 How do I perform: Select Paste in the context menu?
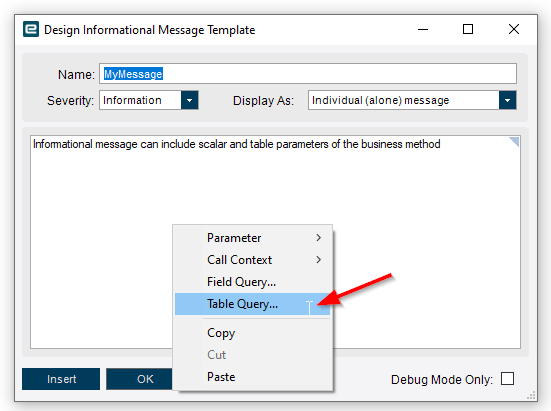click(x=253, y=377)
